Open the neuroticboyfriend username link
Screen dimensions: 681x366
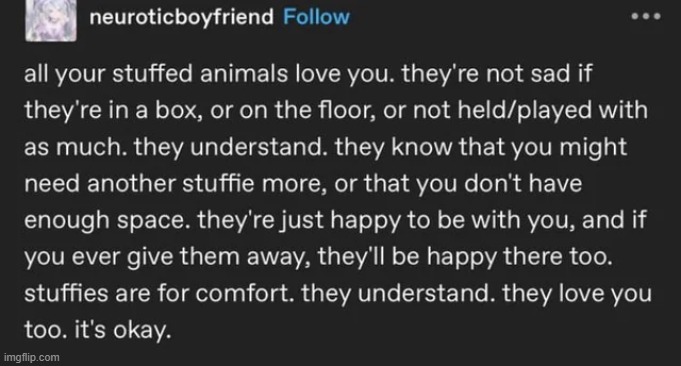pyautogui.click(x=182, y=18)
